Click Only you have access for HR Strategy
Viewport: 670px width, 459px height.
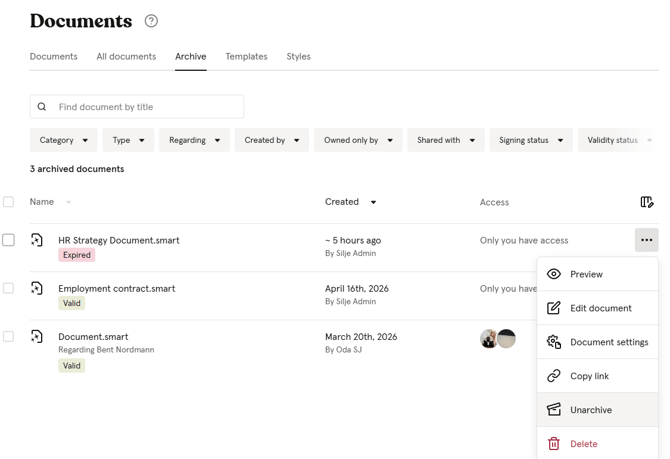point(524,240)
